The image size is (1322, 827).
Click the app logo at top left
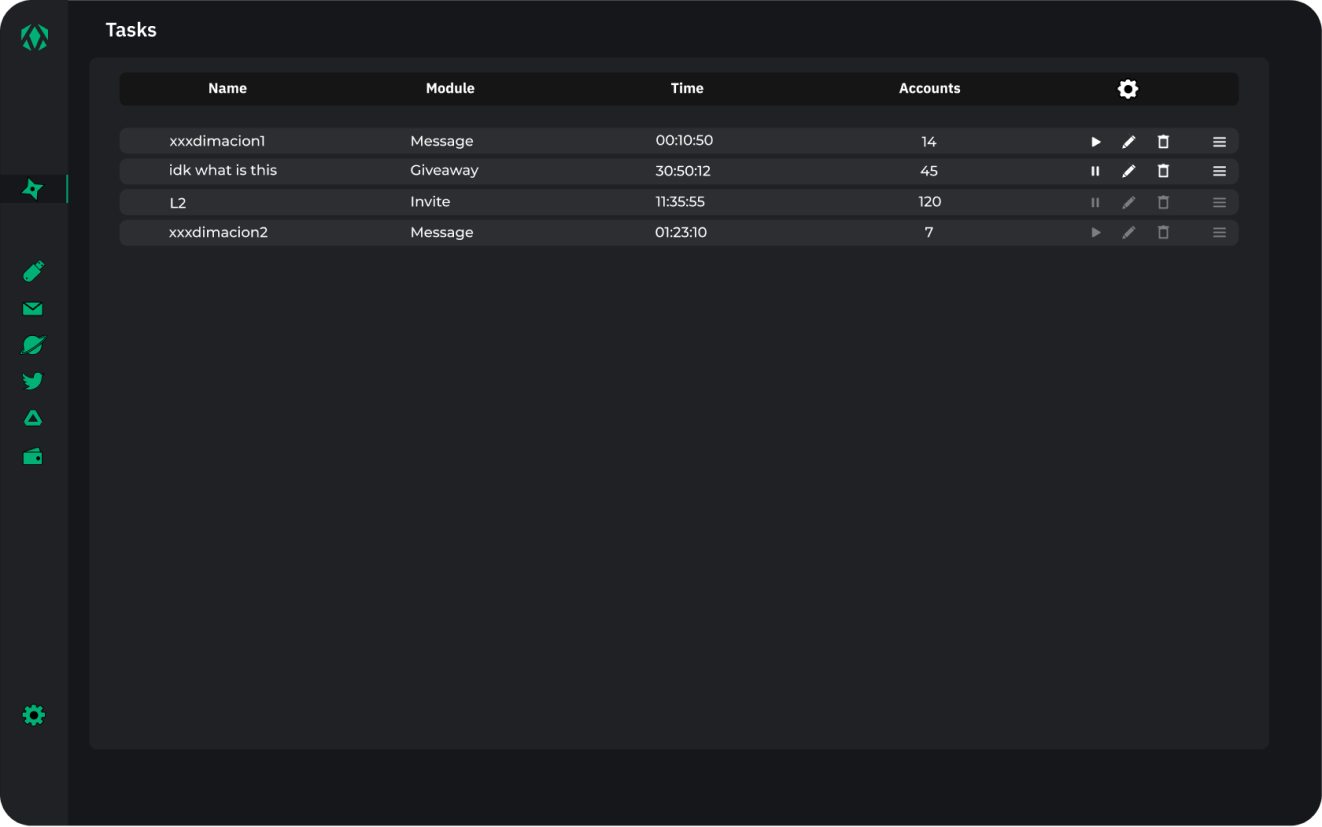tap(34, 38)
